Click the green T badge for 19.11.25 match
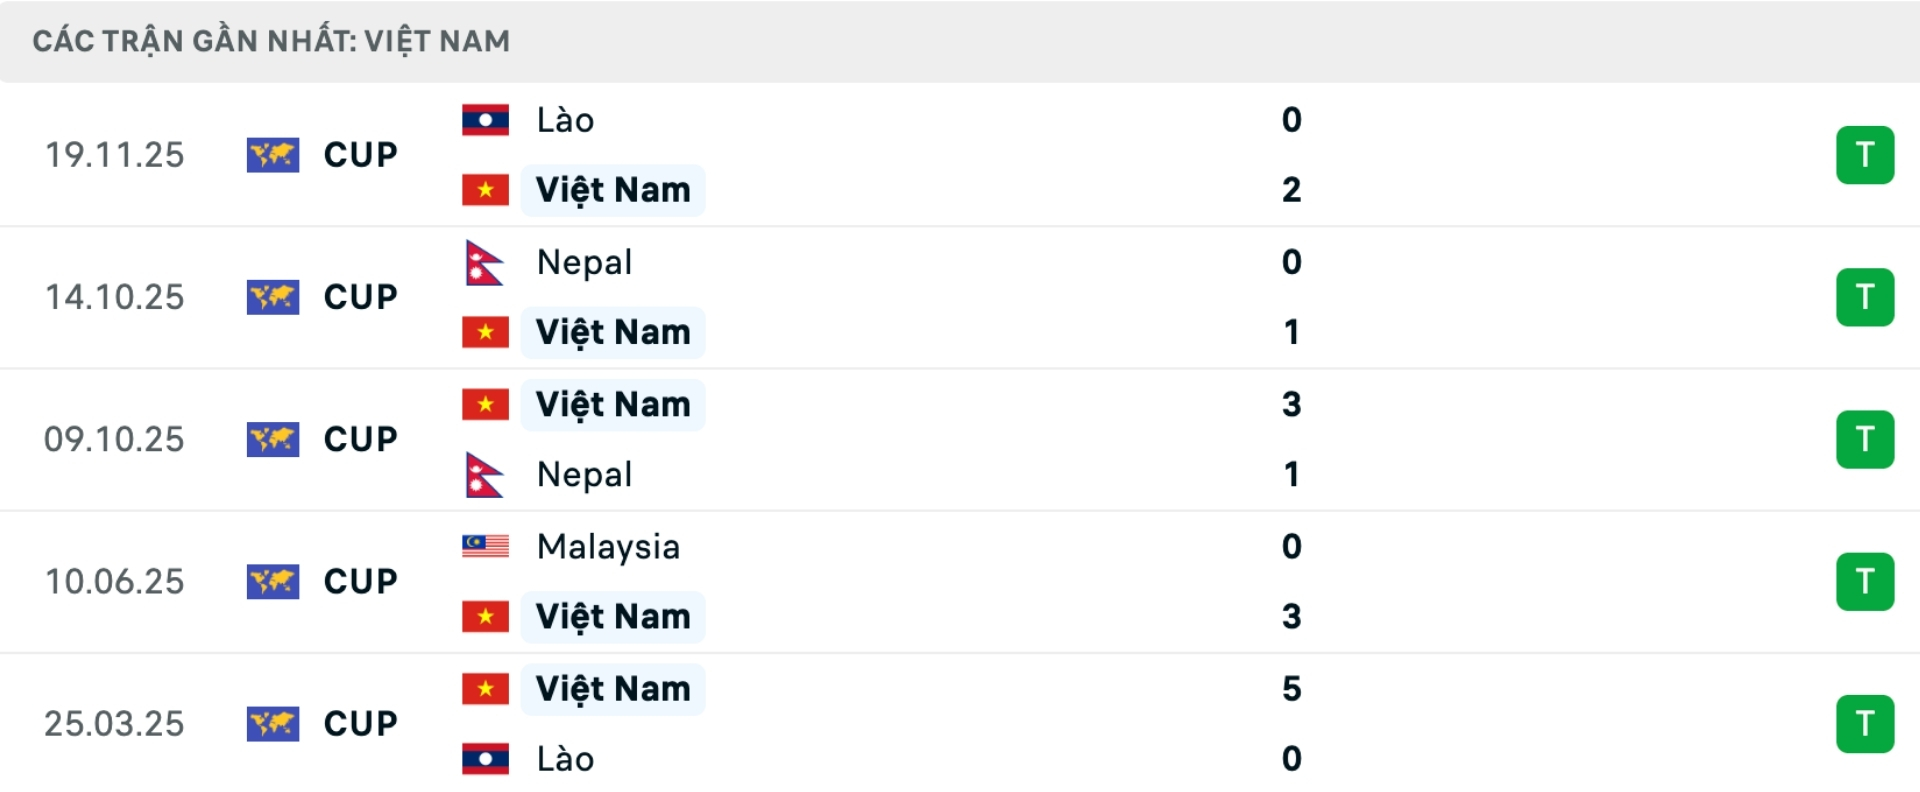1920x792 pixels. (x=1864, y=155)
